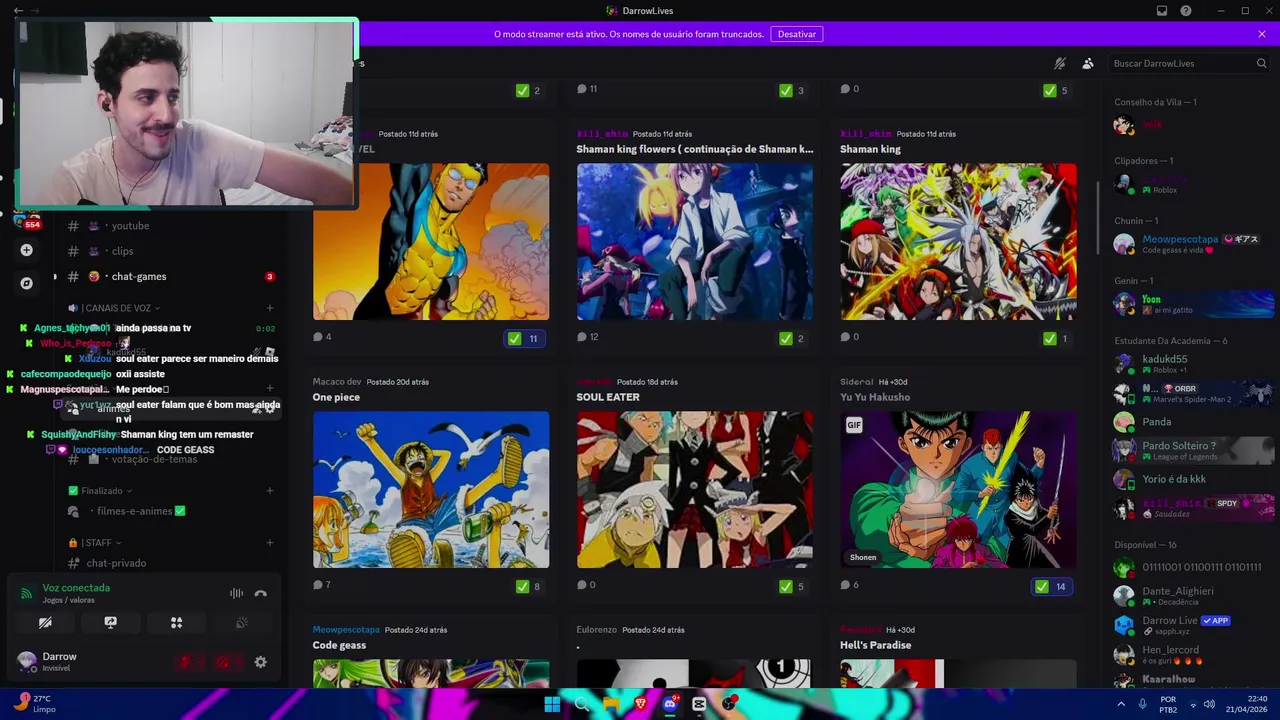1280x720 pixels.
Task: Open Dante_Alighieri member profile
Action: click(x=1192, y=596)
